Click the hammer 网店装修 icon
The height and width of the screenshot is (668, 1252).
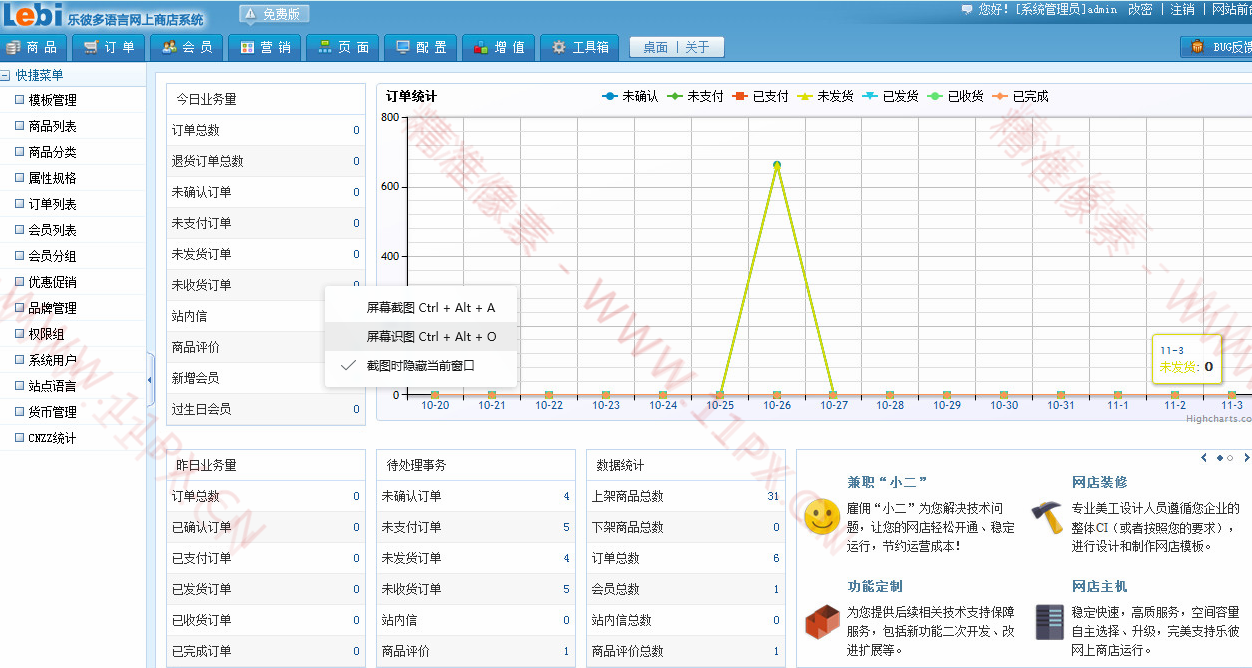point(1047,516)
